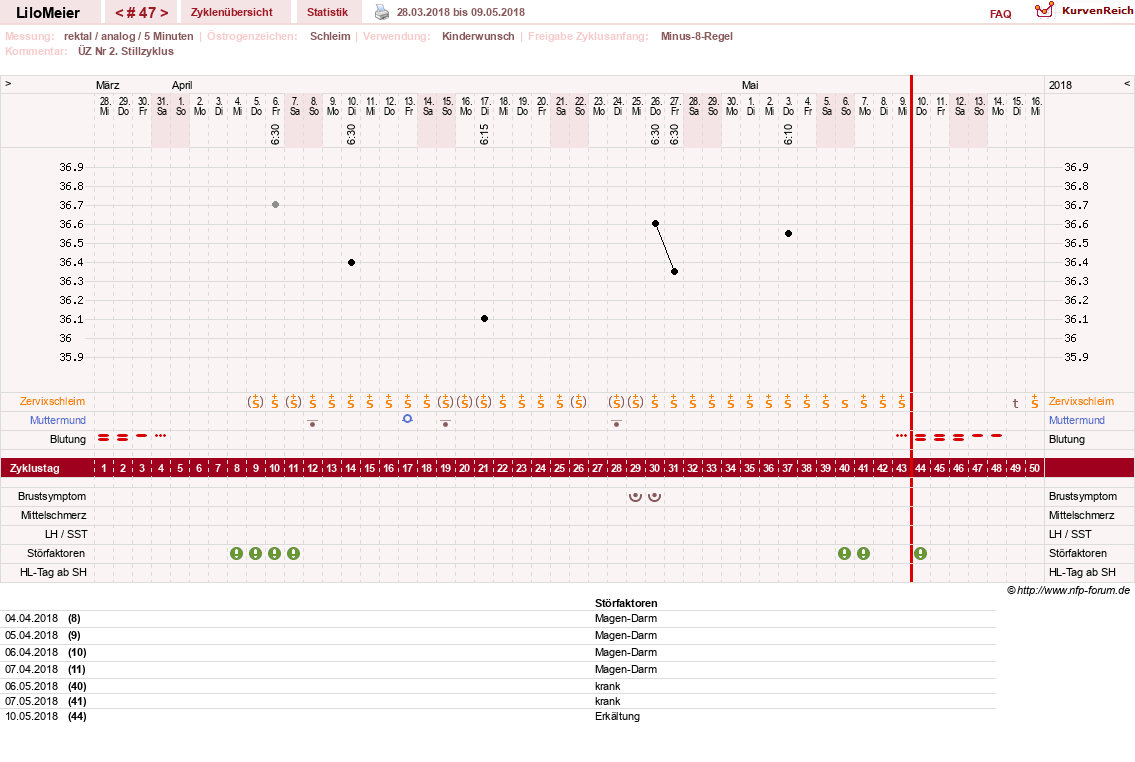
Task: Open the http://www.nfp-forum.de link
Action: click(1073, 590)
